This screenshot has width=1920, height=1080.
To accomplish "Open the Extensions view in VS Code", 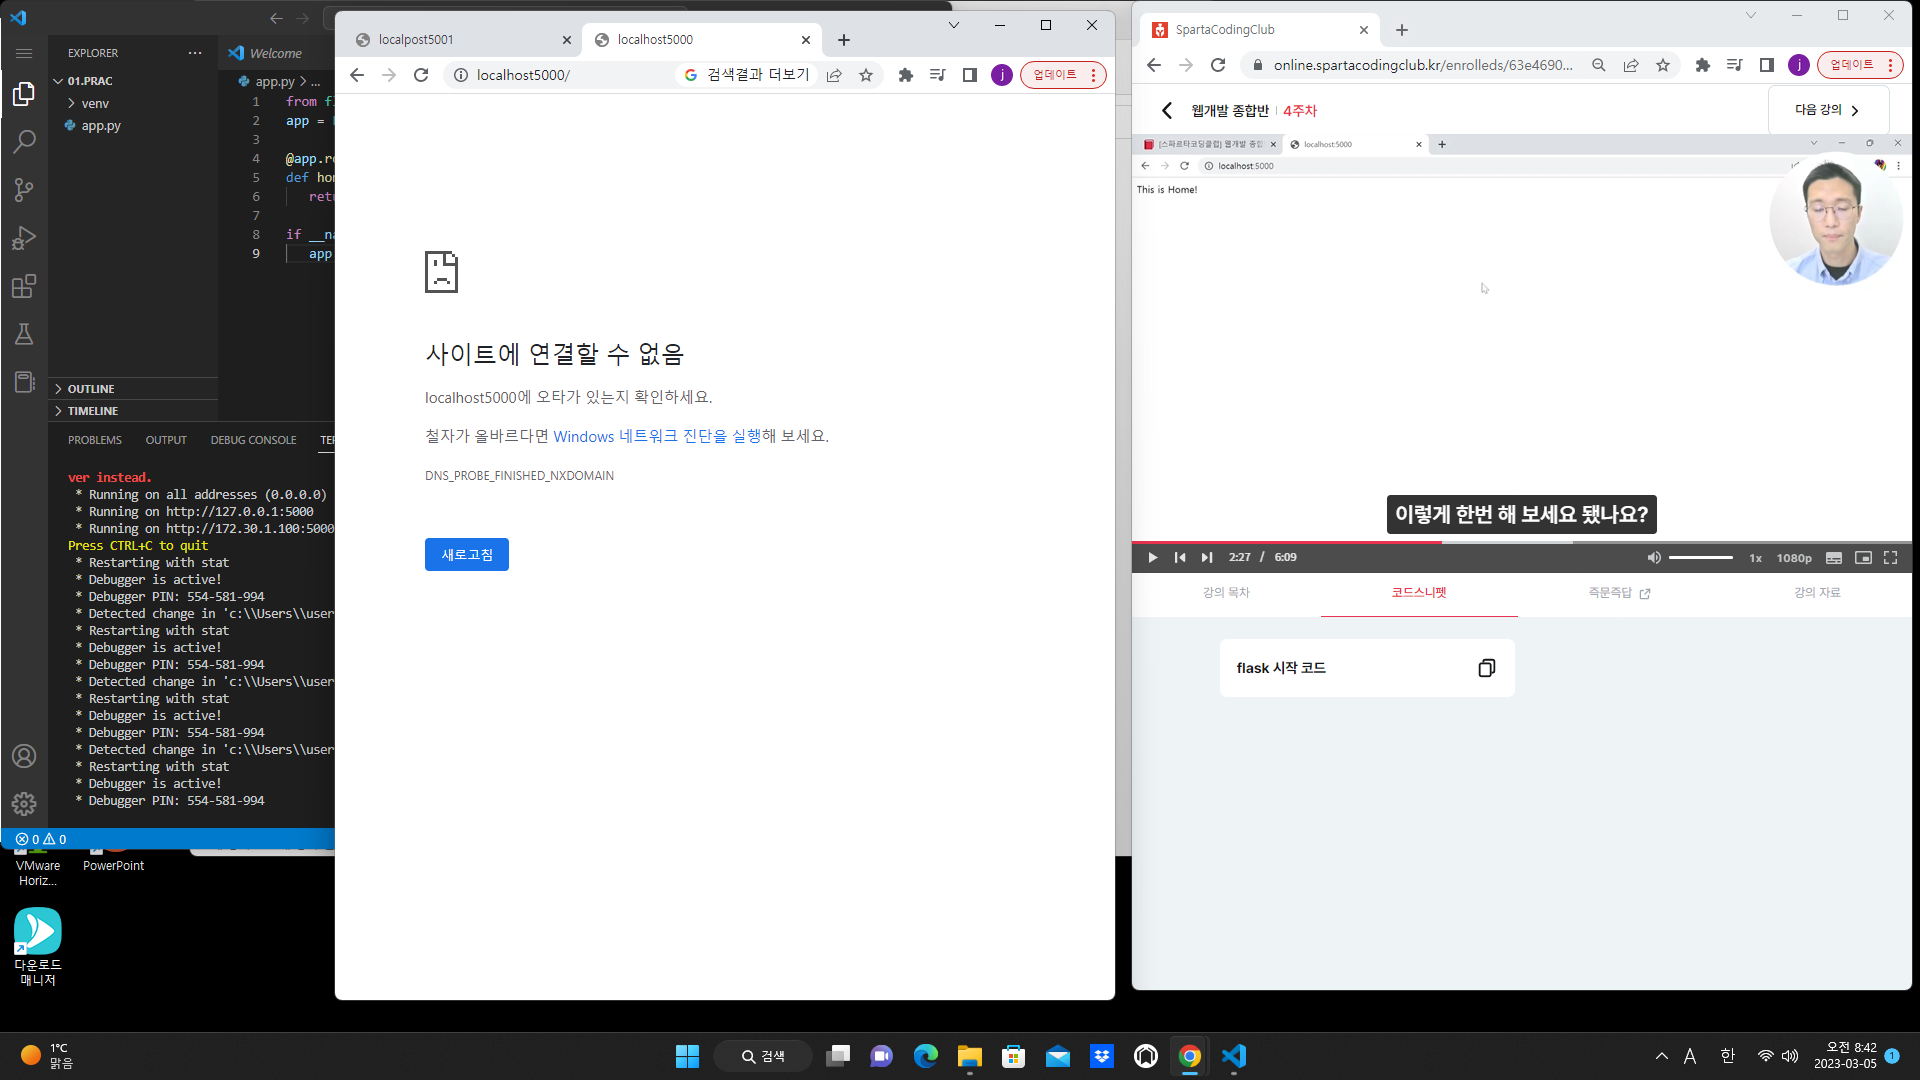I will point(24,286).
